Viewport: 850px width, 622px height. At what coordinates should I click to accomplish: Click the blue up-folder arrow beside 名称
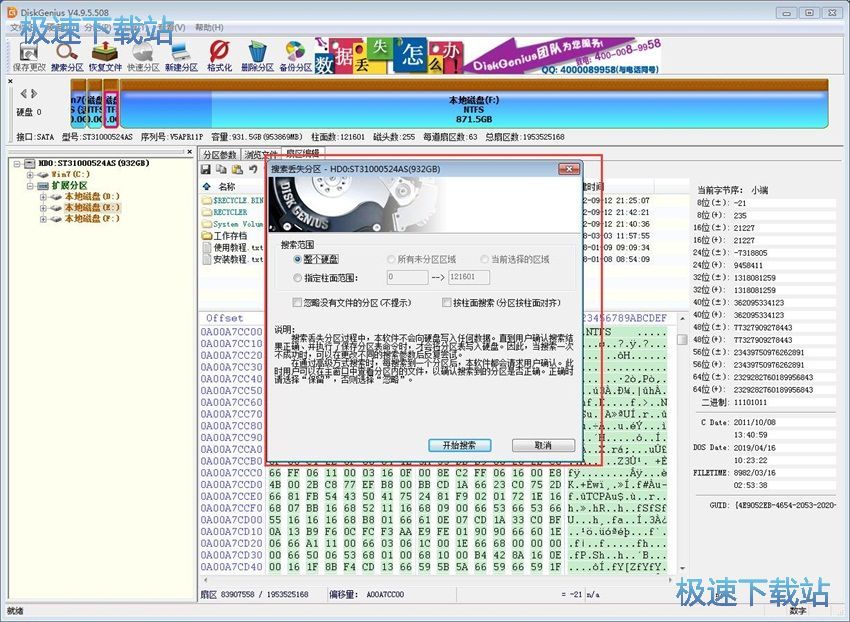[x=207, y=187]
